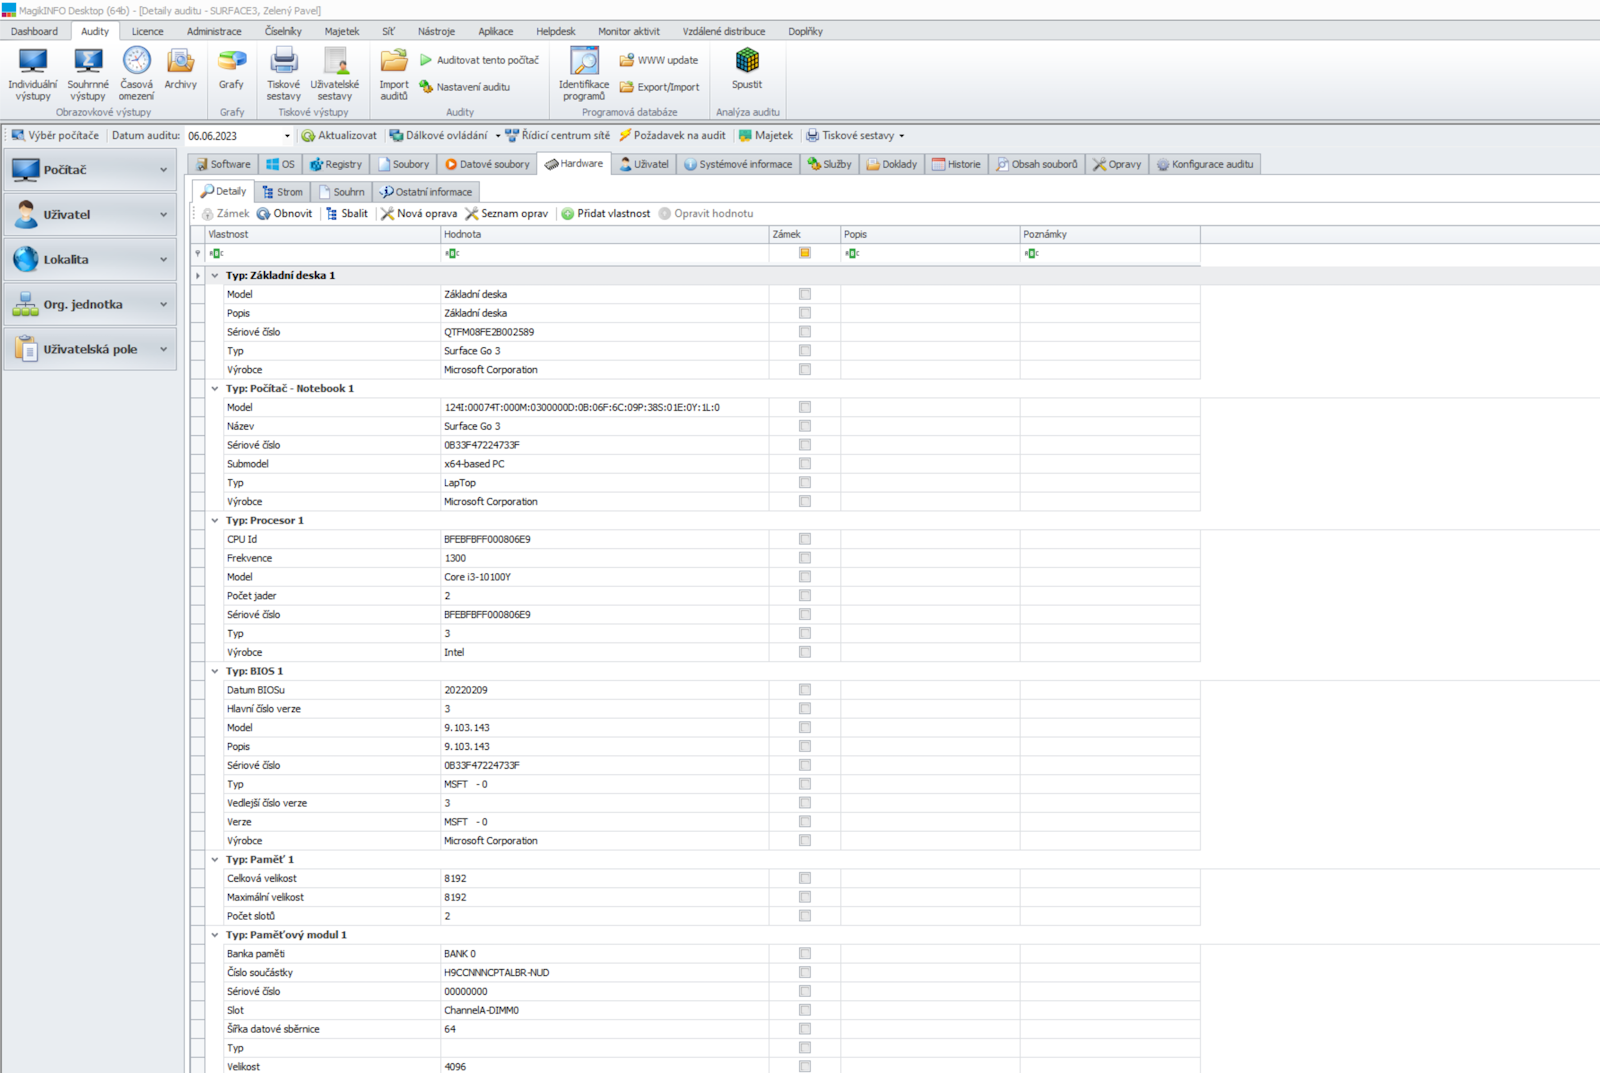Collapse the Typ: Procesor 1 group
This screenshot has height=1073, width=1600.
pos(215,521)
